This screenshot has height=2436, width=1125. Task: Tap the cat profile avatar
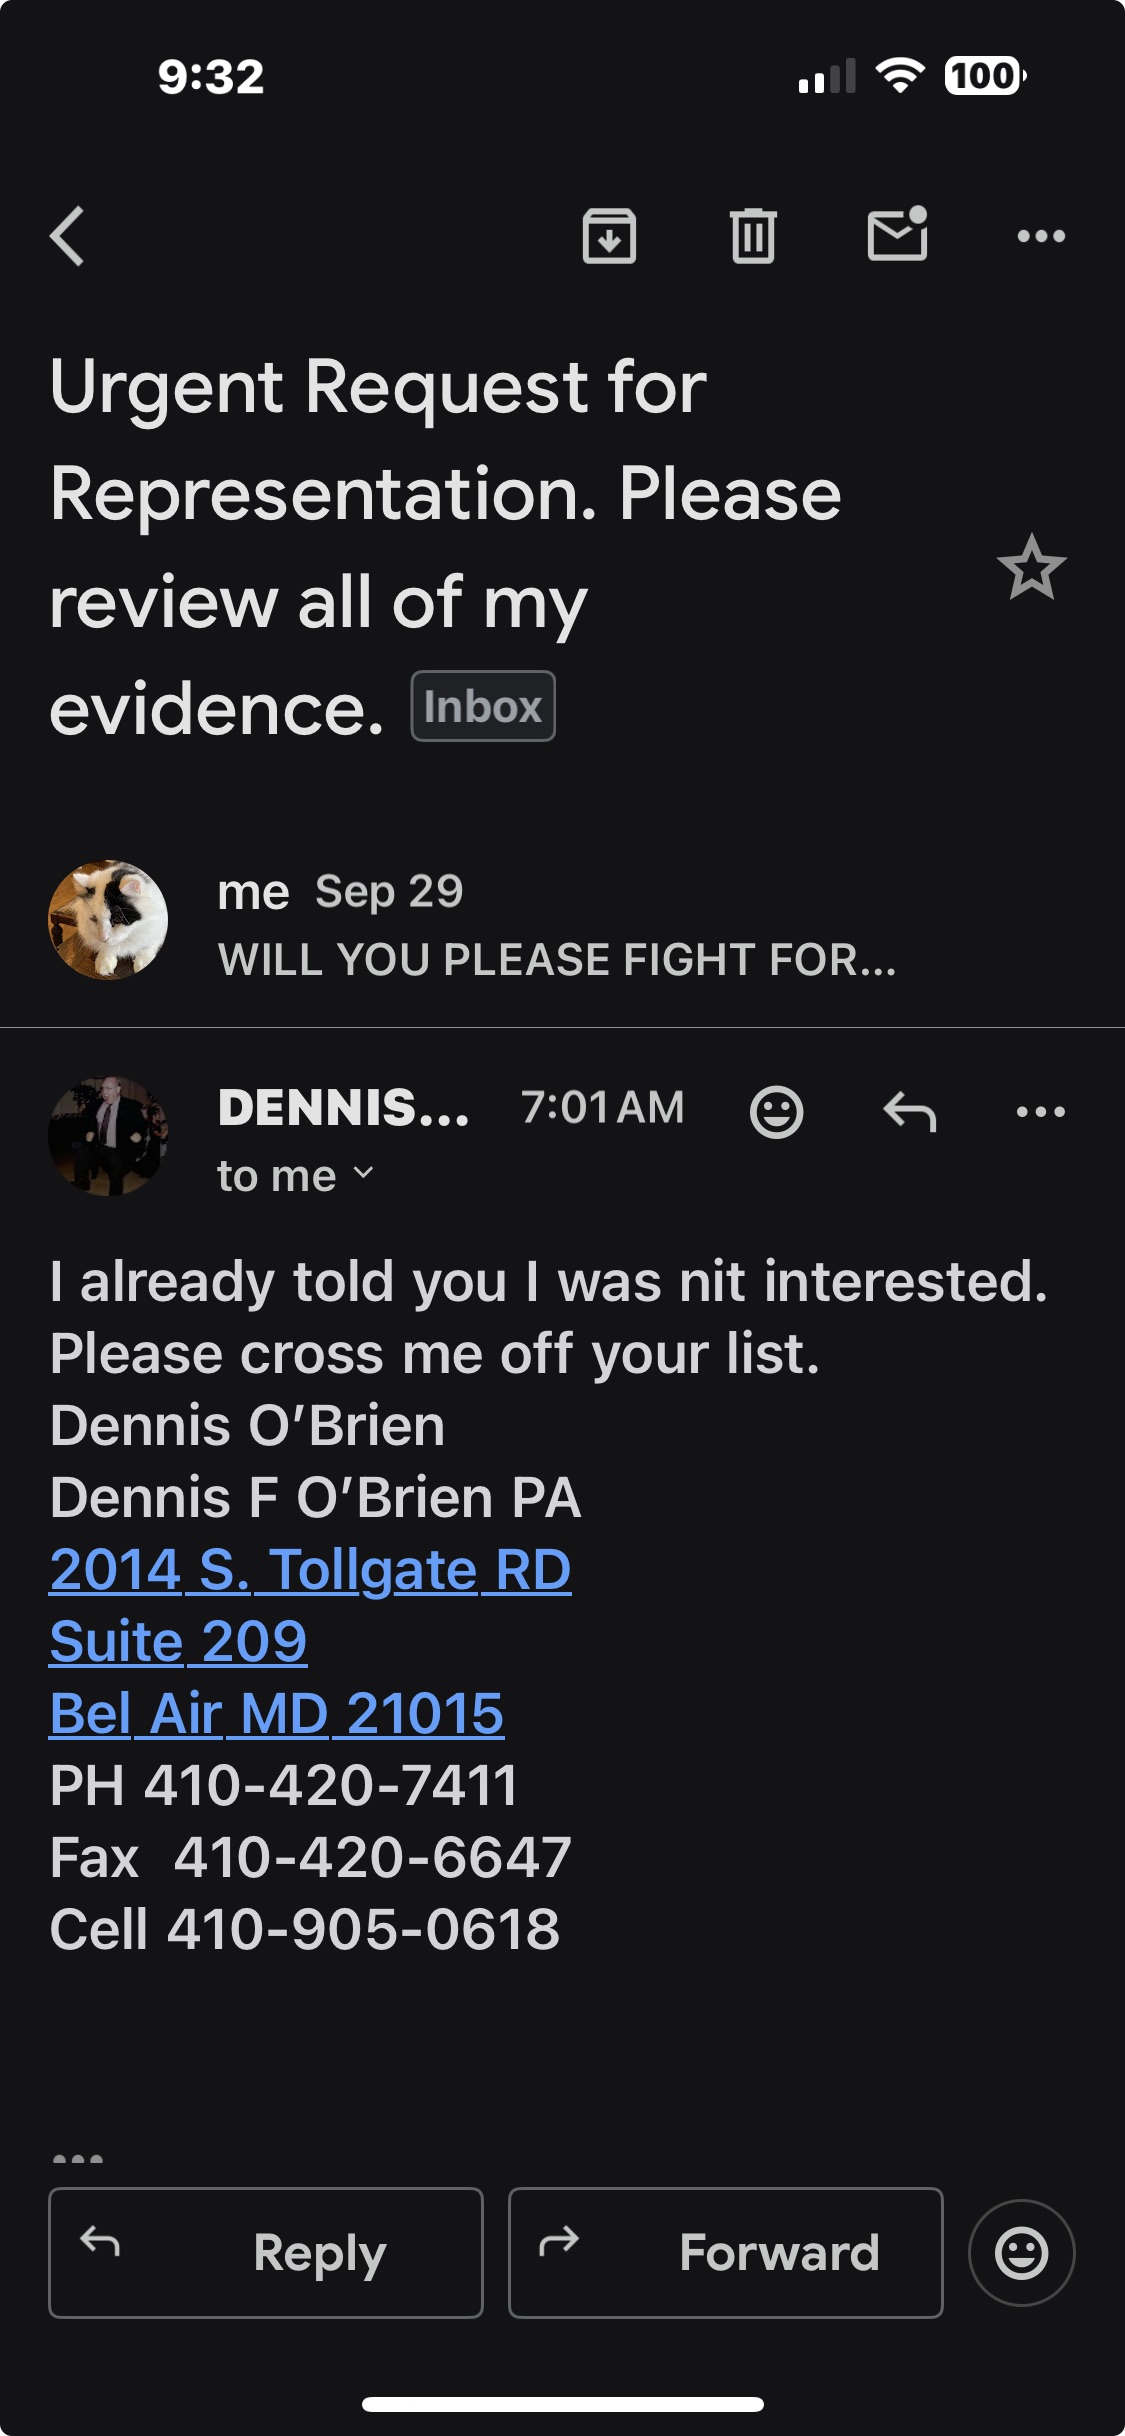click(x=108, y=920)
